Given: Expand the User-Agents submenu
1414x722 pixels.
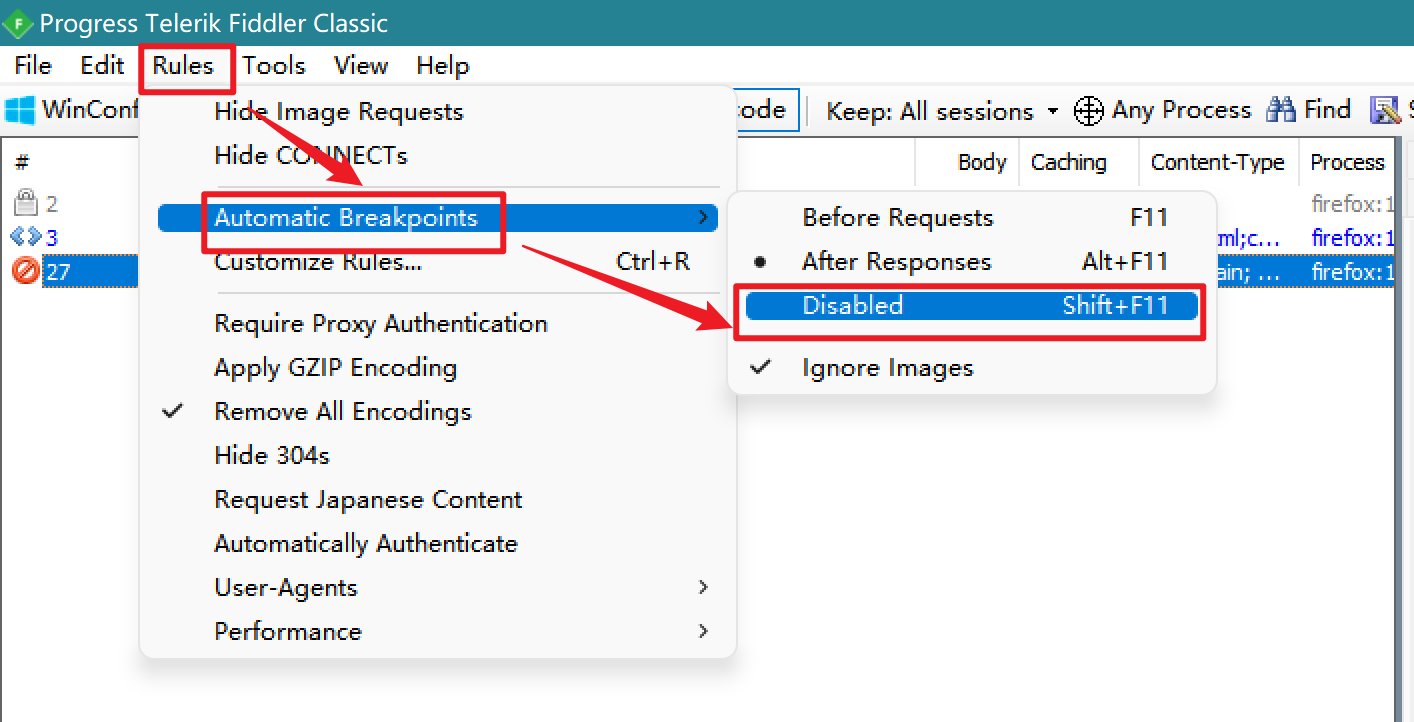Looking at the screenshot, I should click(438, 588).
